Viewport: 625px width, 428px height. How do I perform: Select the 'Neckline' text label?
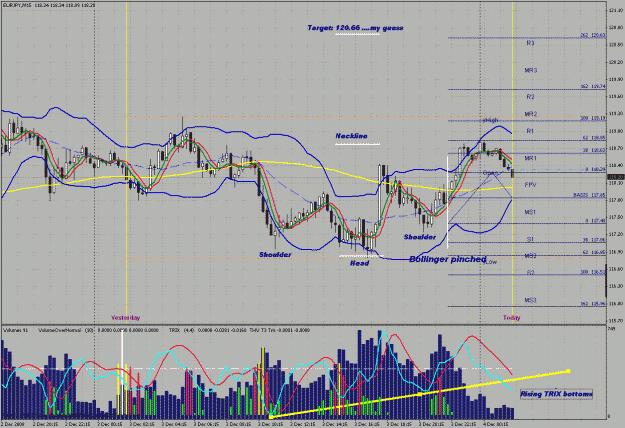coord(352,136)
